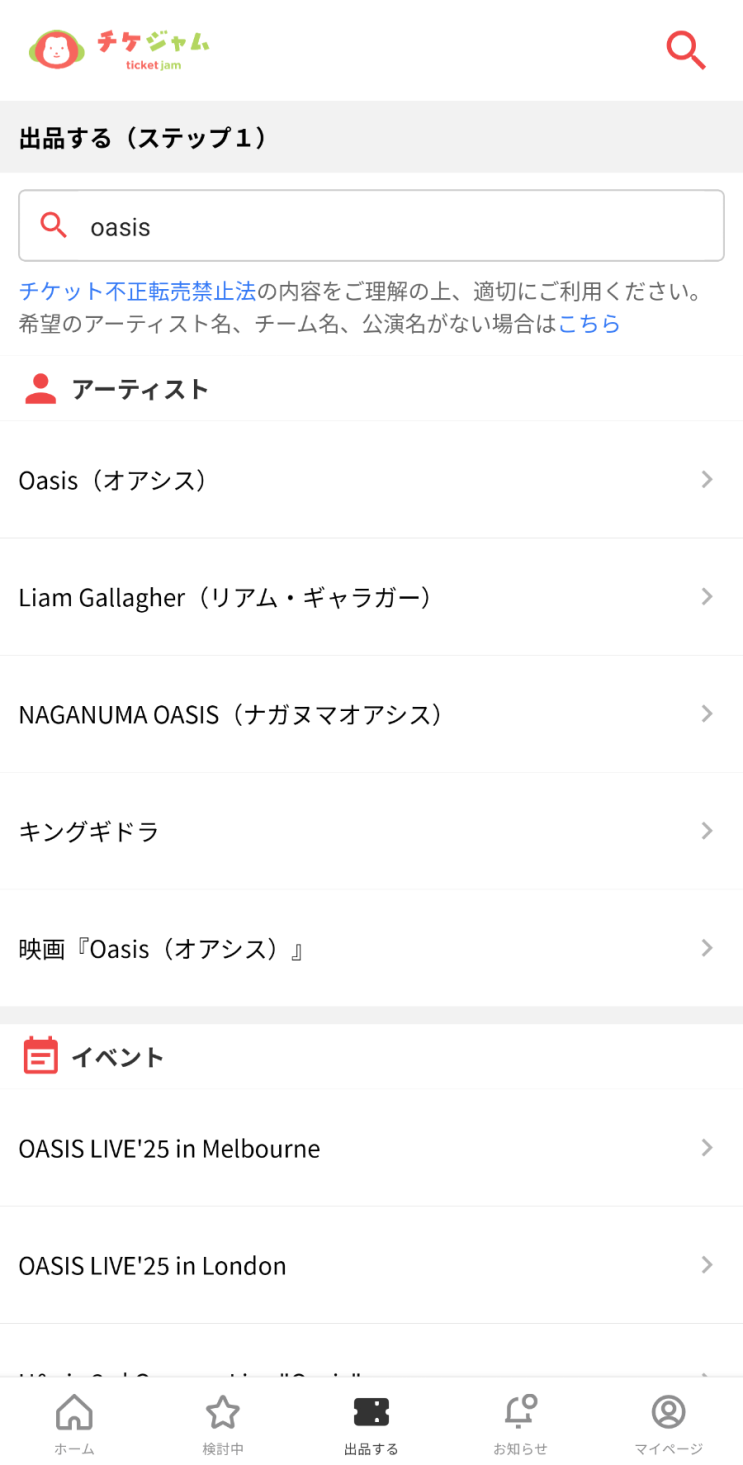Expand chevron for 映画『Oasis（オアシス）』 row
The height and width of the screenshot is (1465, 743).
coord(707,948)
